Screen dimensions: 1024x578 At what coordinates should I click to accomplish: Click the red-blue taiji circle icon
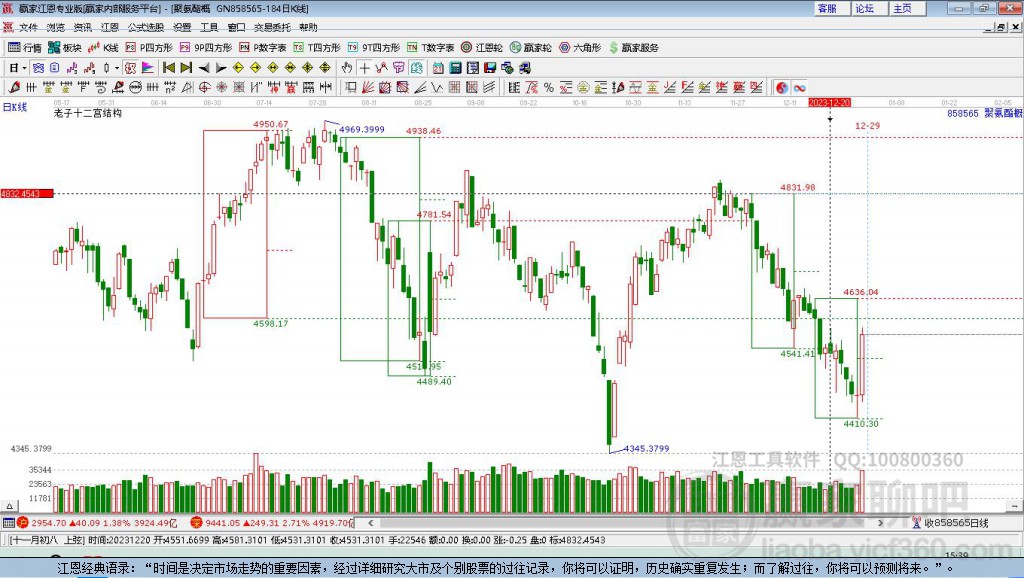click(x=782, y=88)
